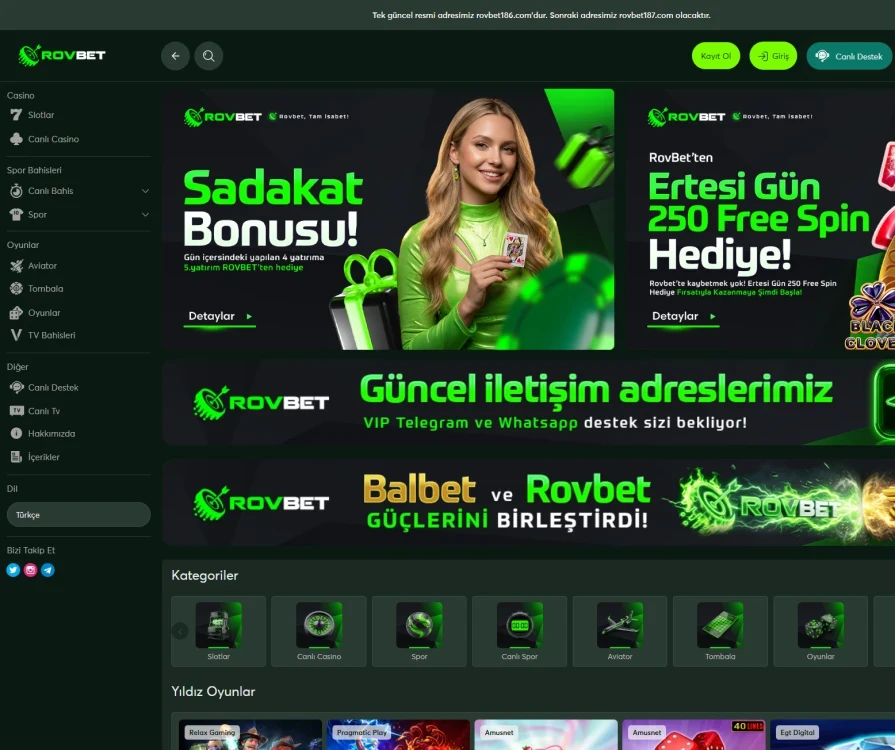Select the Tombala category tile
Image resolution: width=895 pixels, height=750 pixels.
point(720,631)
